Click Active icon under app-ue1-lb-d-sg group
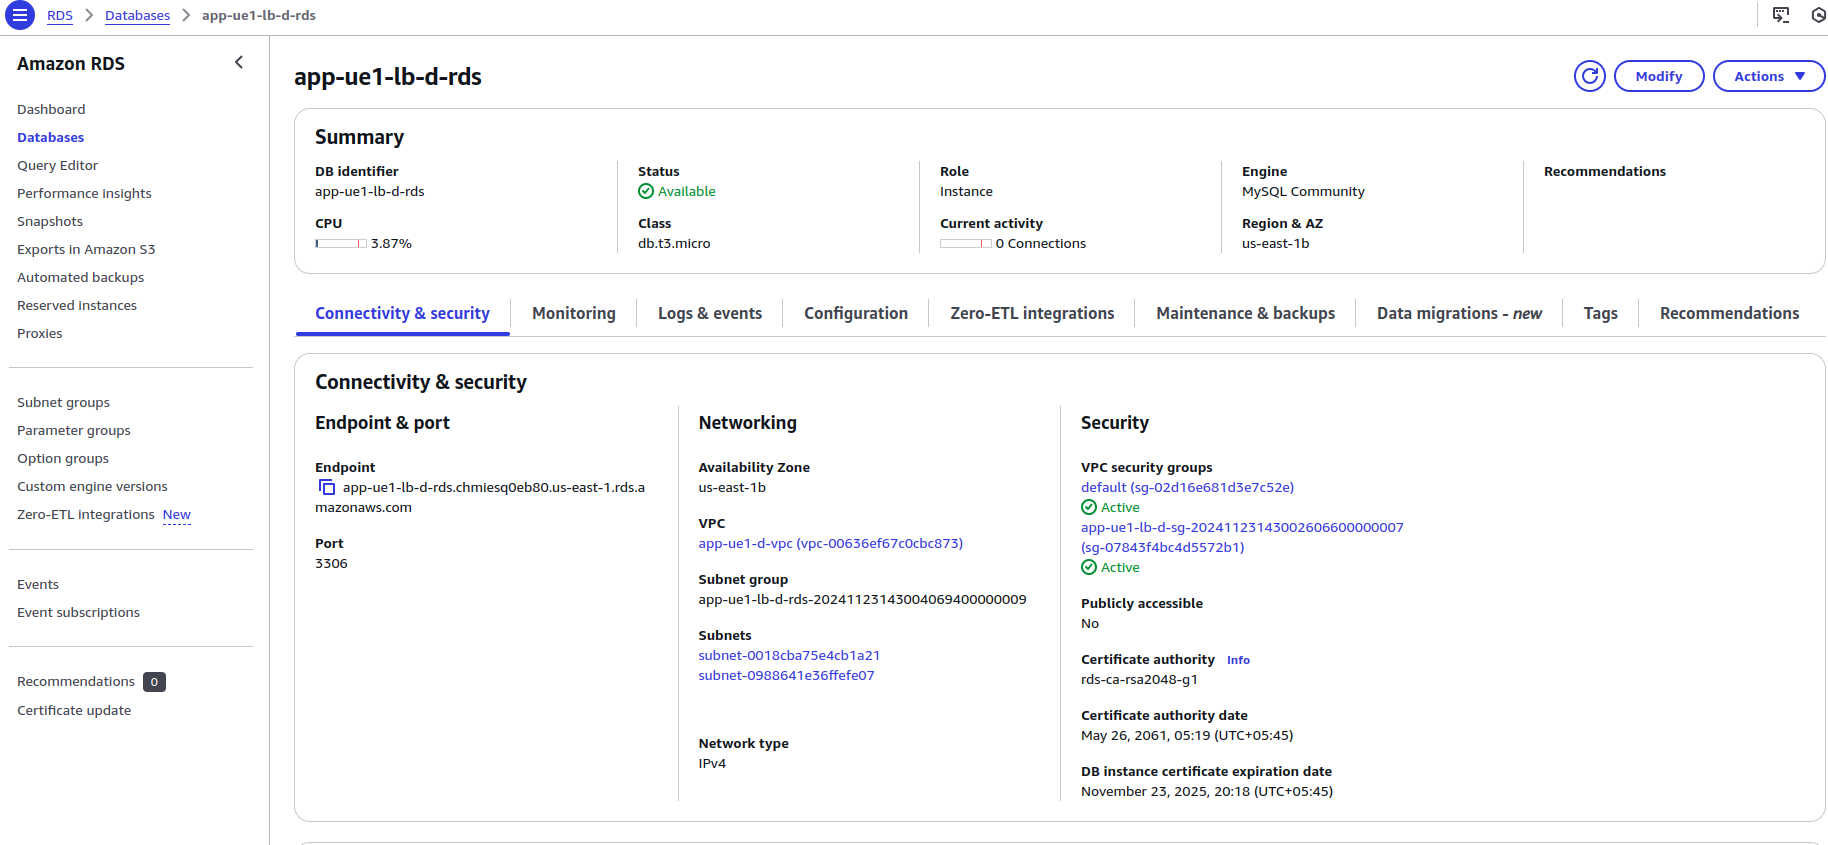Viewport: 1828px width, 845px height. point(1089,567)
